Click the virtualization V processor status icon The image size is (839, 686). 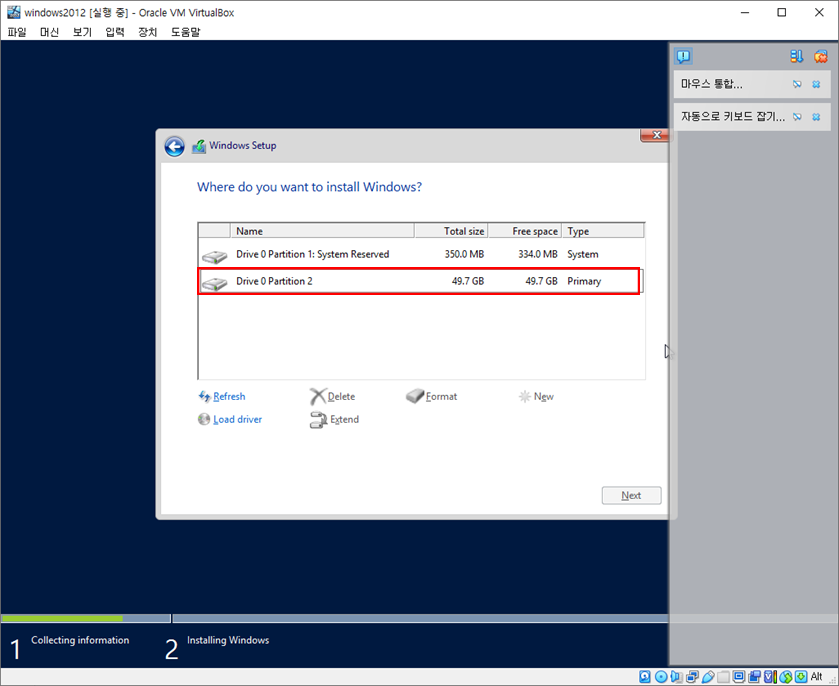tap(770, 677)
